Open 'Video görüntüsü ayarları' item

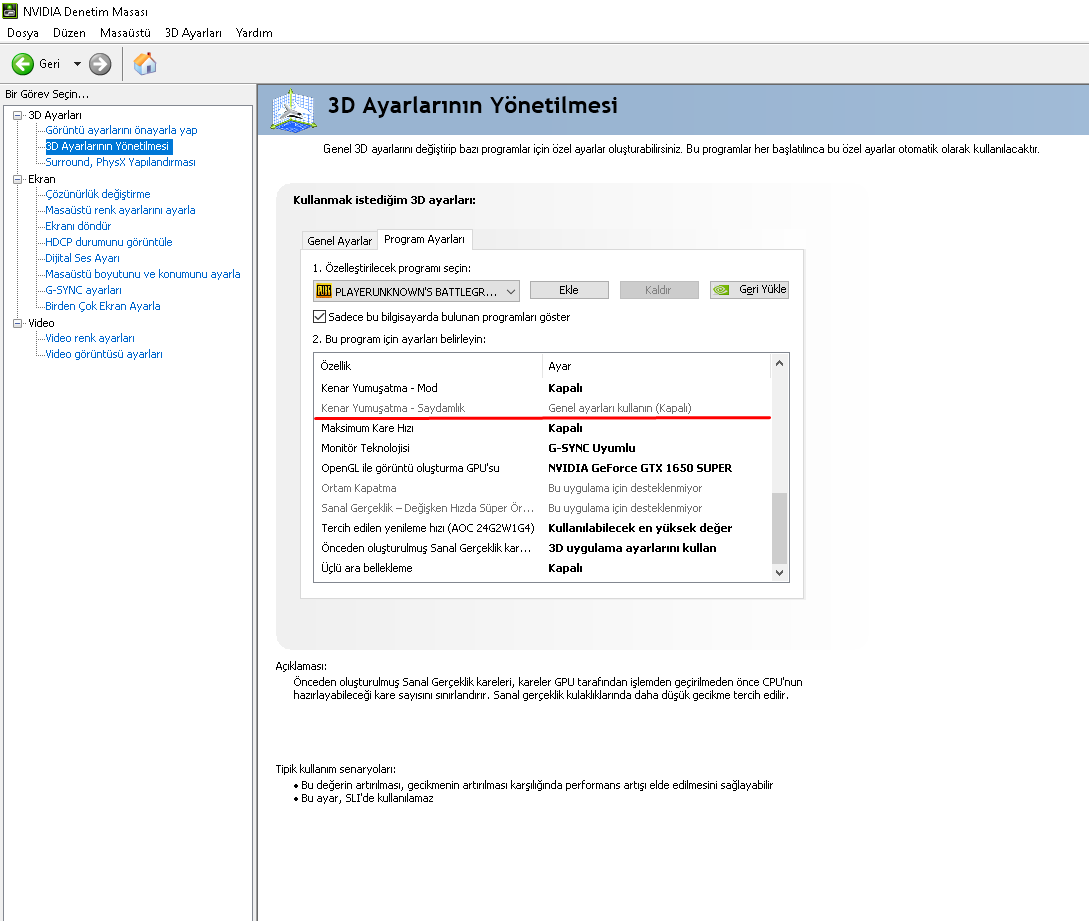[x=103, y=354]
